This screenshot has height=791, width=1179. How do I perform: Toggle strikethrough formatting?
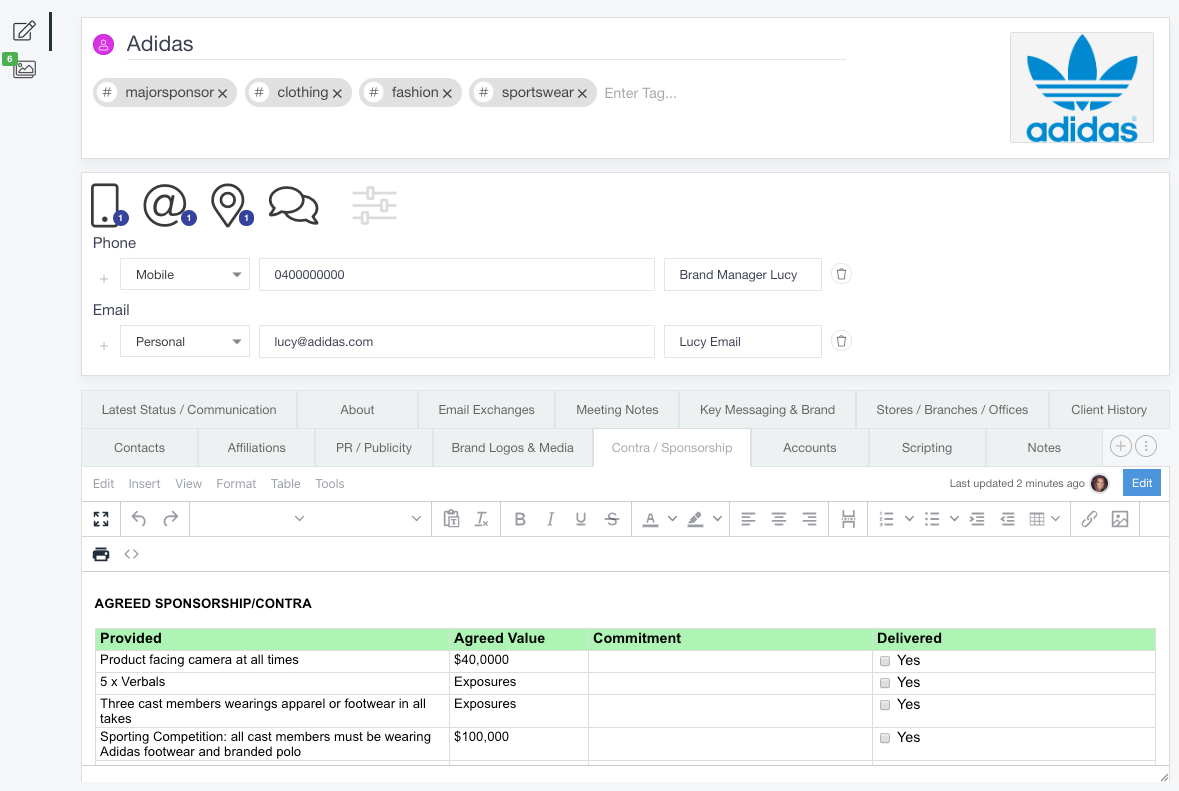tap(612, 519)
